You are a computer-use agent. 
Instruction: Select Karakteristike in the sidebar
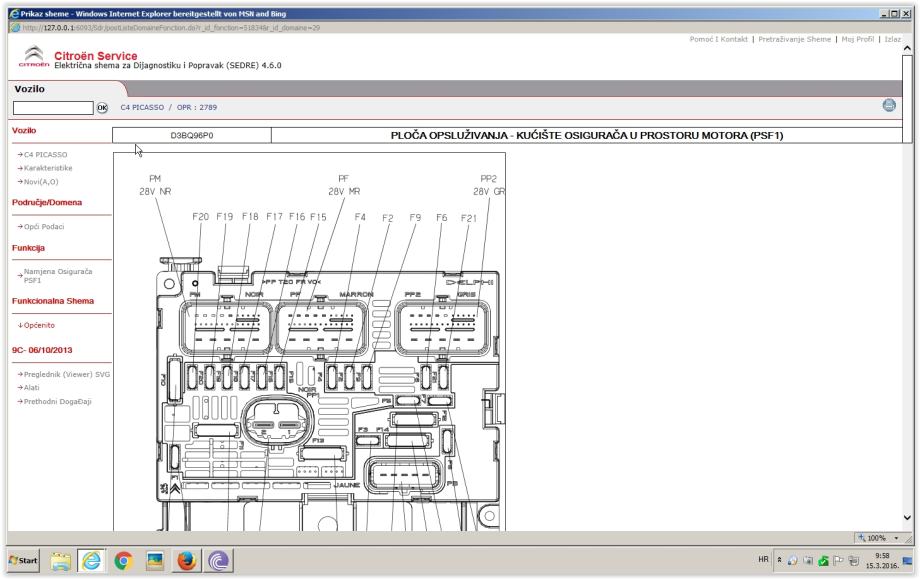pos(49,168)
